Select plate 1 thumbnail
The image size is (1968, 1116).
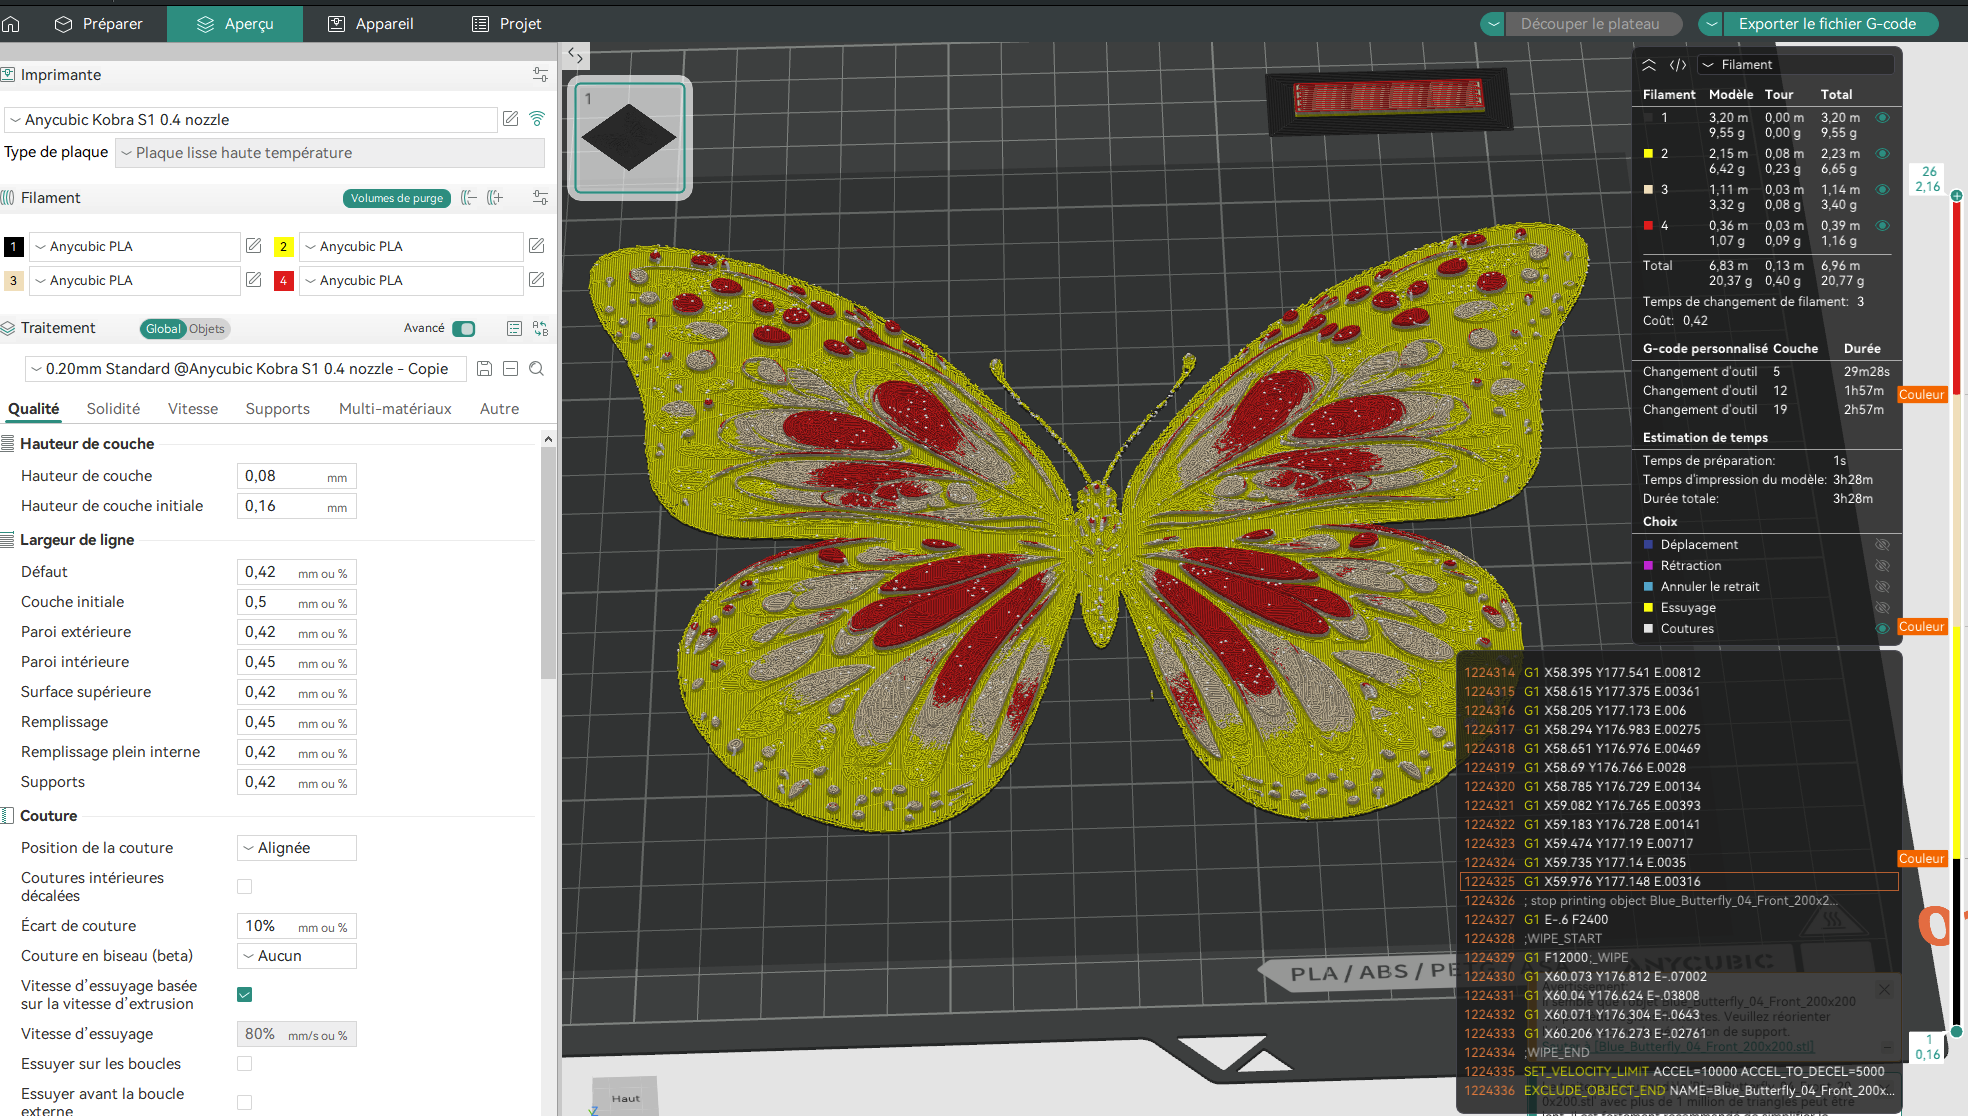[x=629, y=138]
